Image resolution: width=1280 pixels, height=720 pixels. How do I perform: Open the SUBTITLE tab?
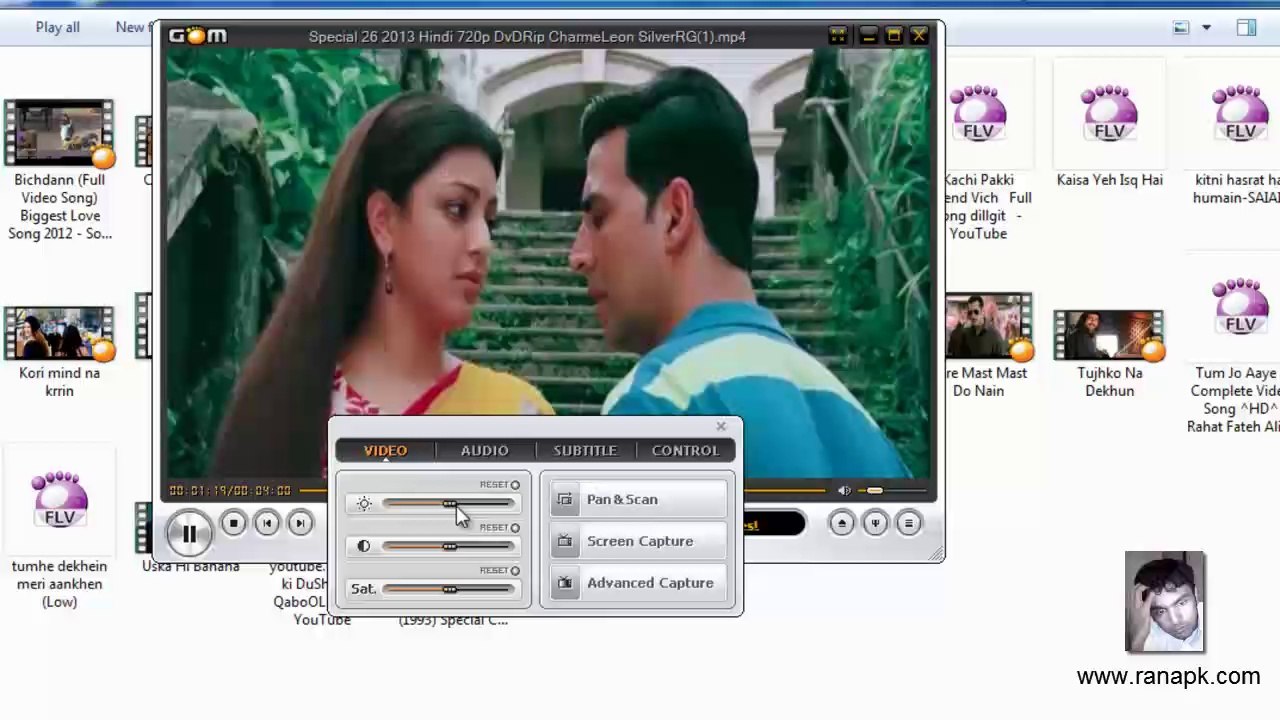point(585,451)
